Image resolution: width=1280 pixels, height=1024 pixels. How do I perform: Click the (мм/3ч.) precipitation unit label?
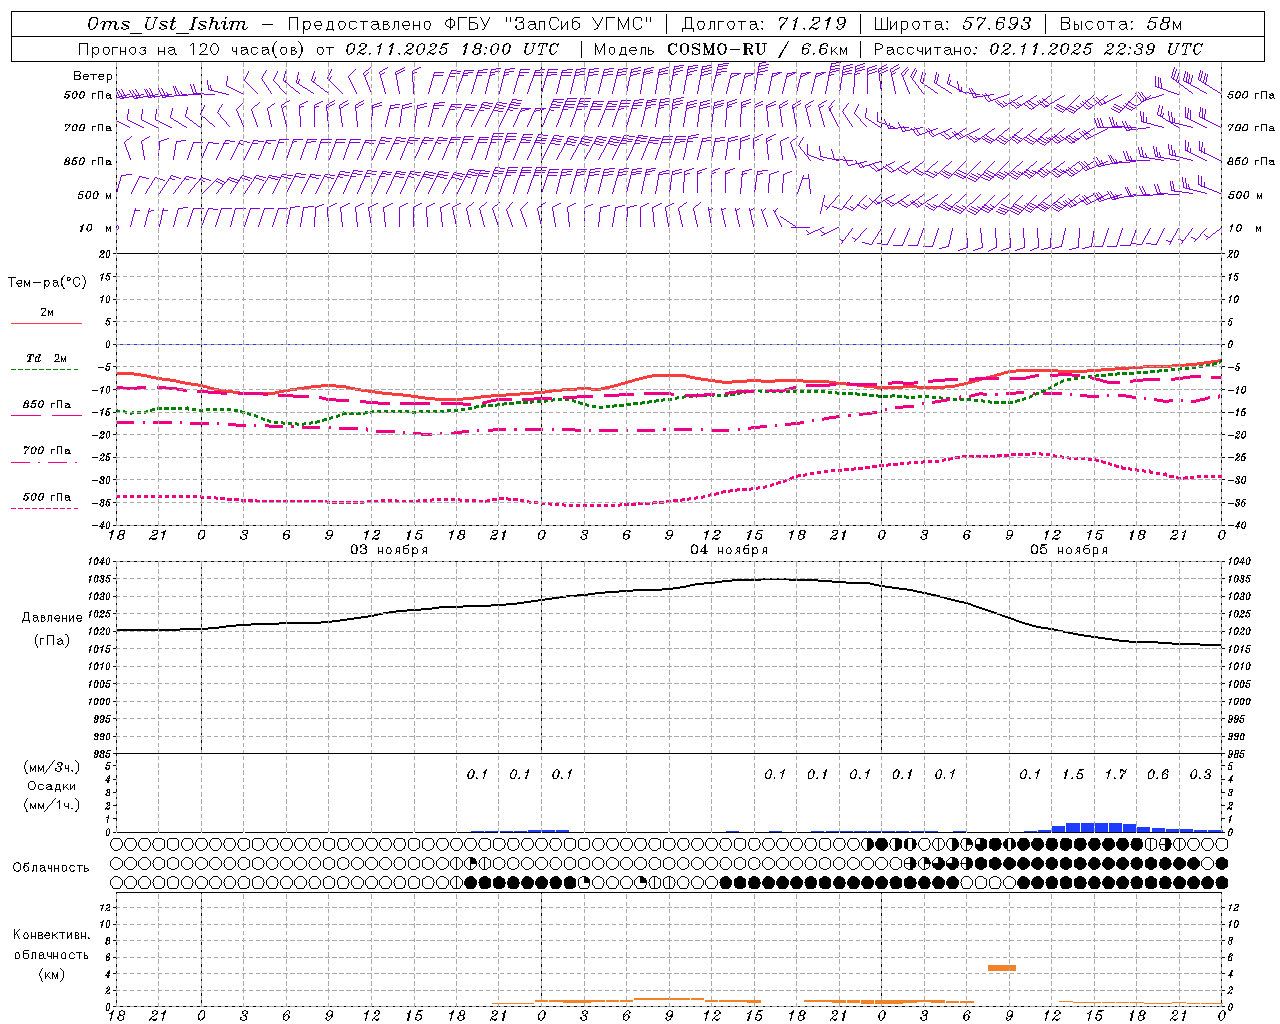(x=52, y=767)
